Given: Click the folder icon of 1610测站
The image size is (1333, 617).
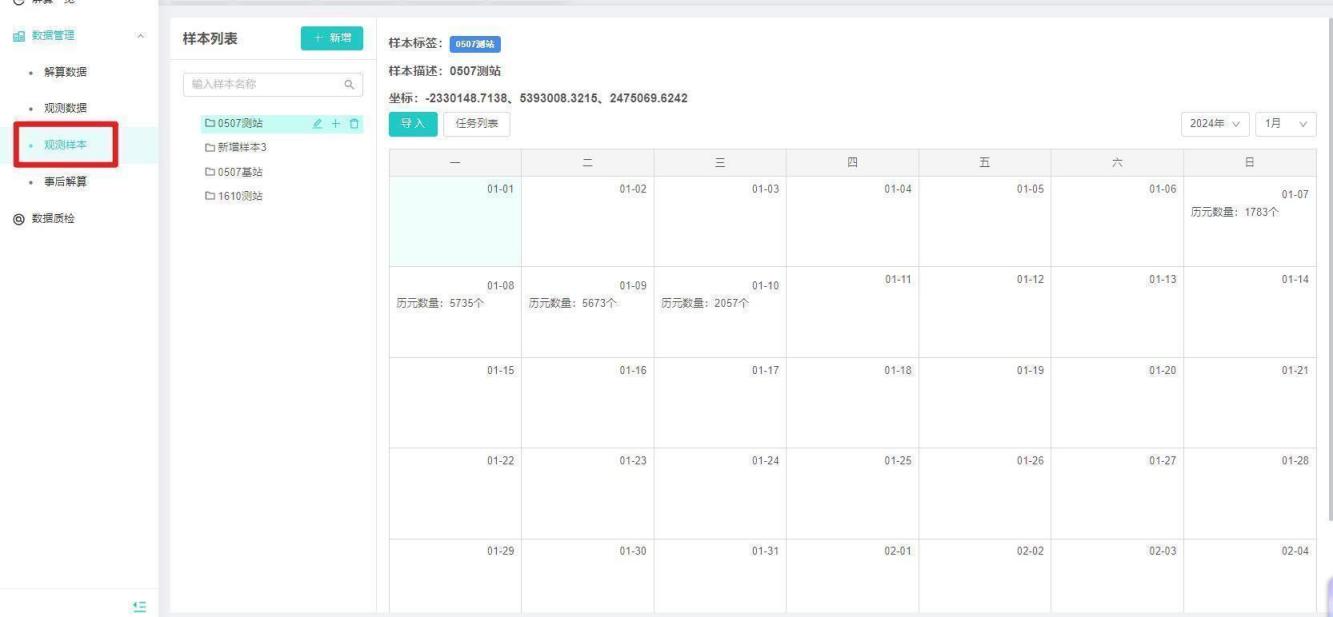Looking at the screenshot, I should pos(210,196).
